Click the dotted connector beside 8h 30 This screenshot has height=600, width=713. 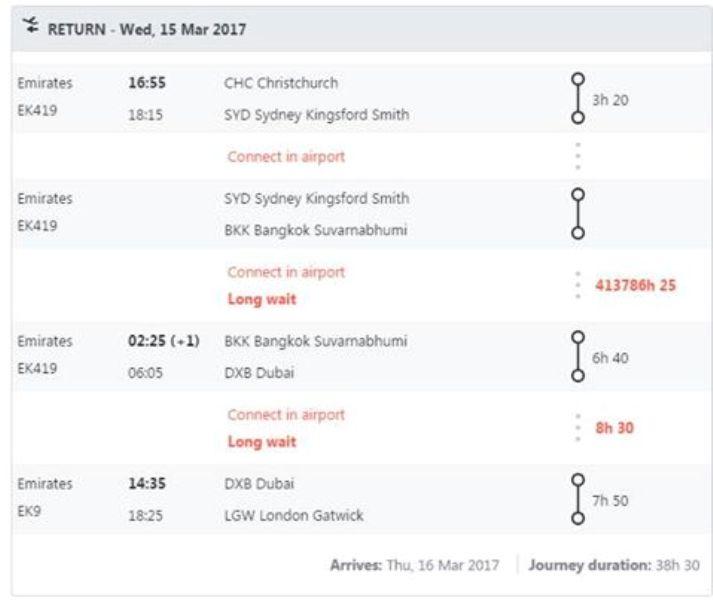tap(577, 428)
